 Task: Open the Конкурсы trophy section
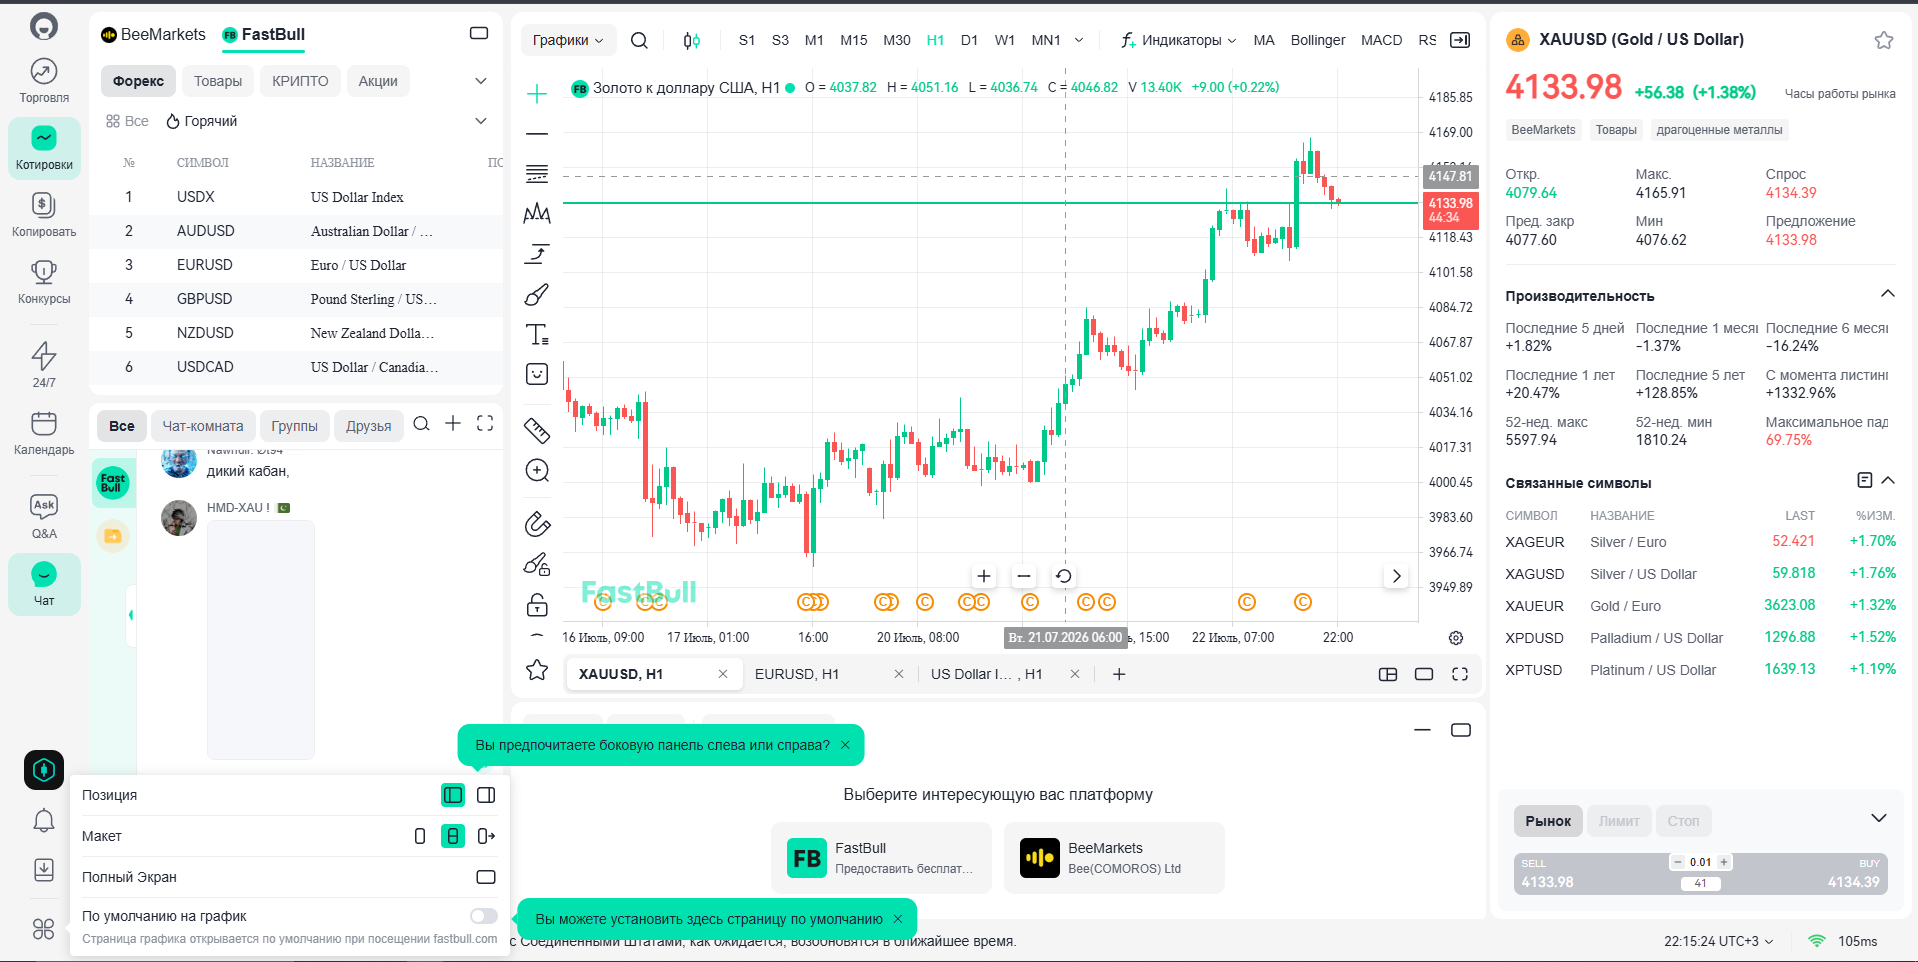pyautogui.click(x=44, y=282)
